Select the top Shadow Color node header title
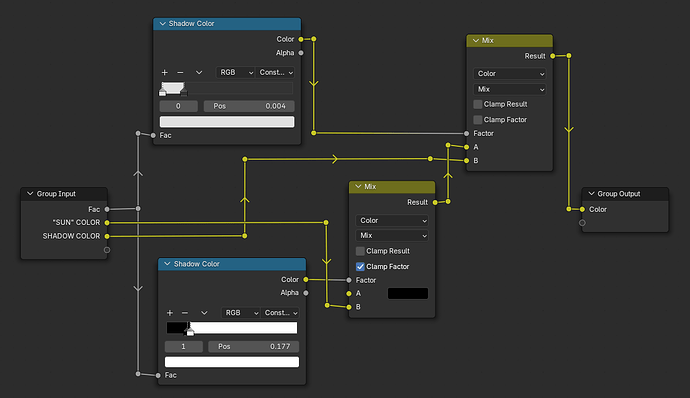Viewport: 690px width, 398px height. pyautogui.click(x=191, y=23)
